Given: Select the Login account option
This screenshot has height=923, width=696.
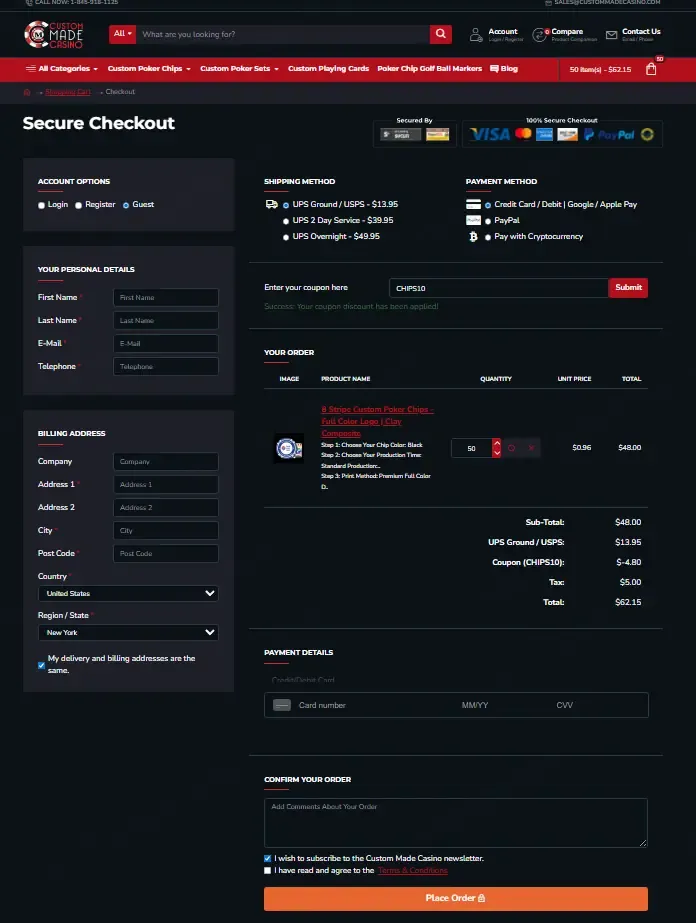Looking at the screenshot, I should 41,205.
